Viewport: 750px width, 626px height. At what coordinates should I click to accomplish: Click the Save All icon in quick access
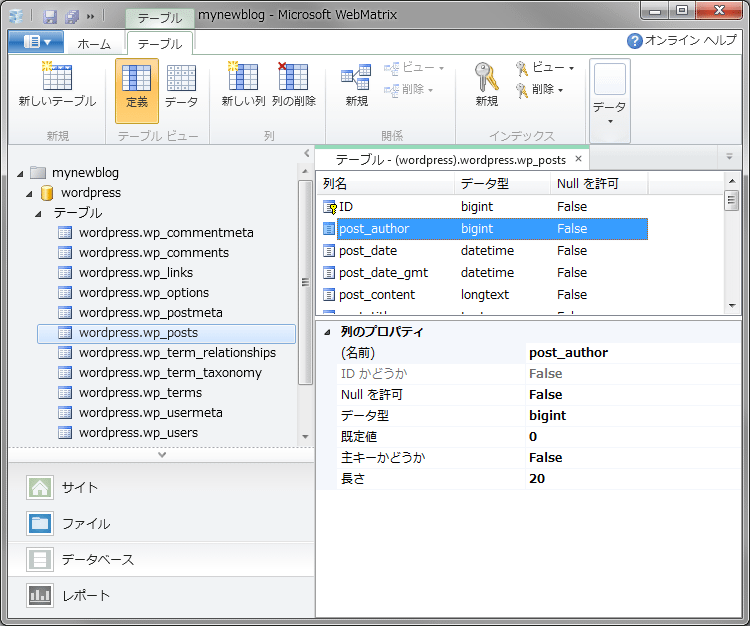[72, 17]
